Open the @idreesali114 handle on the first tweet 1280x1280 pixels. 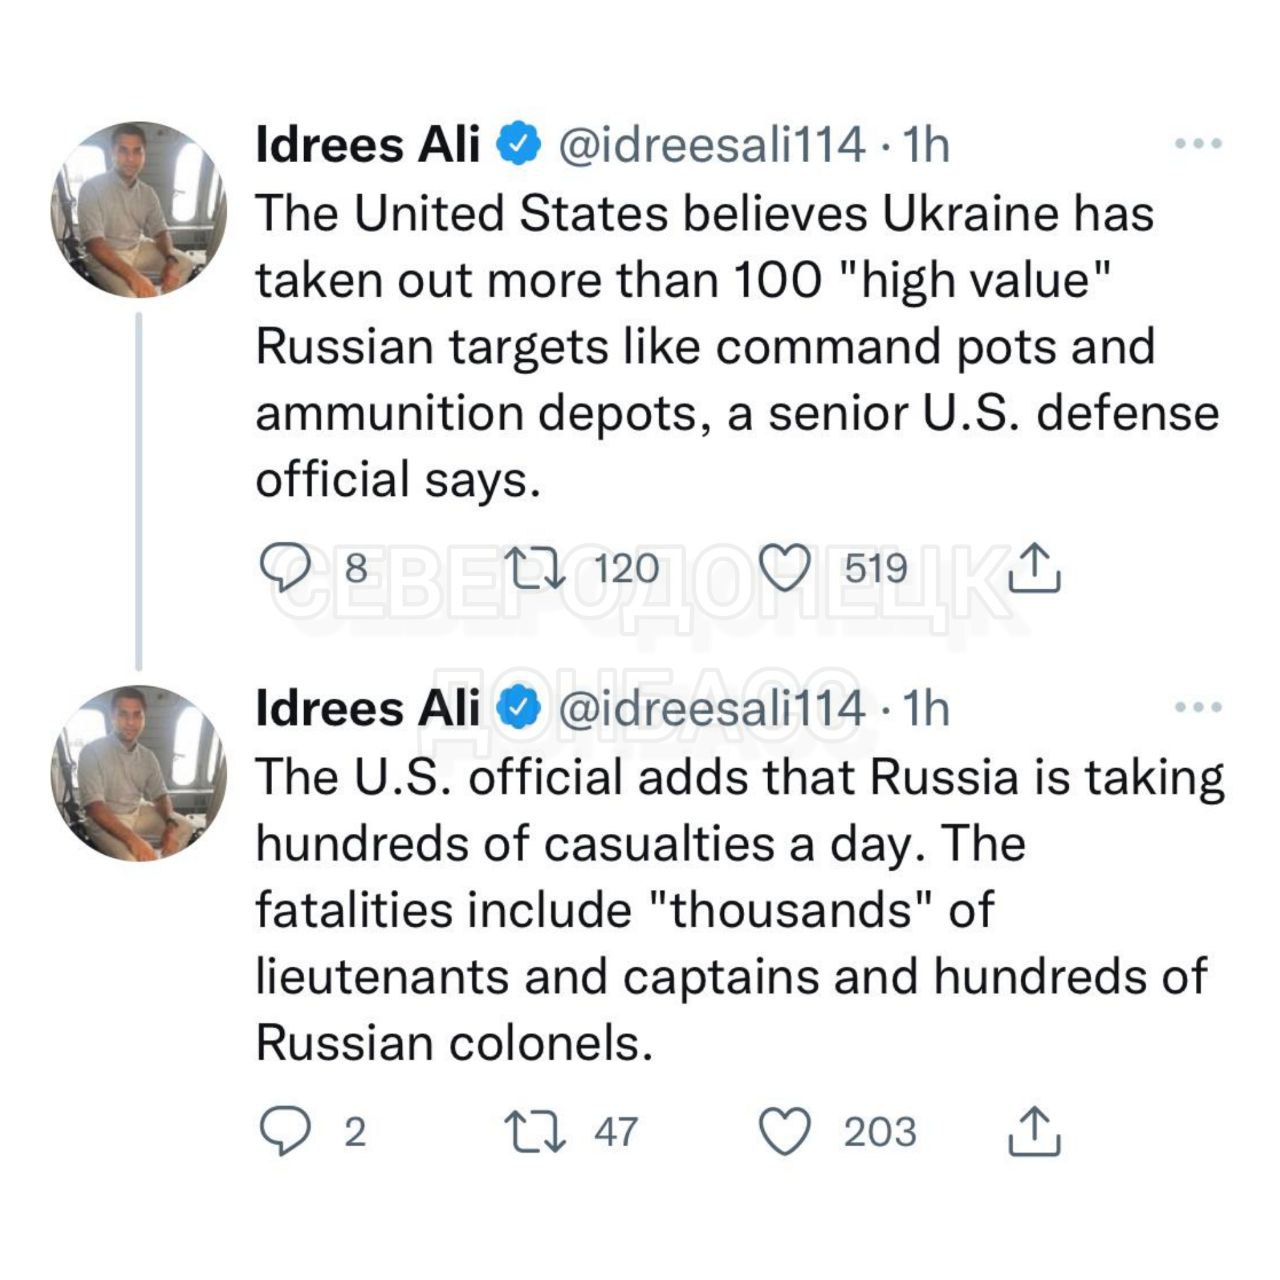pyautogui.click(x=710, y=145)
